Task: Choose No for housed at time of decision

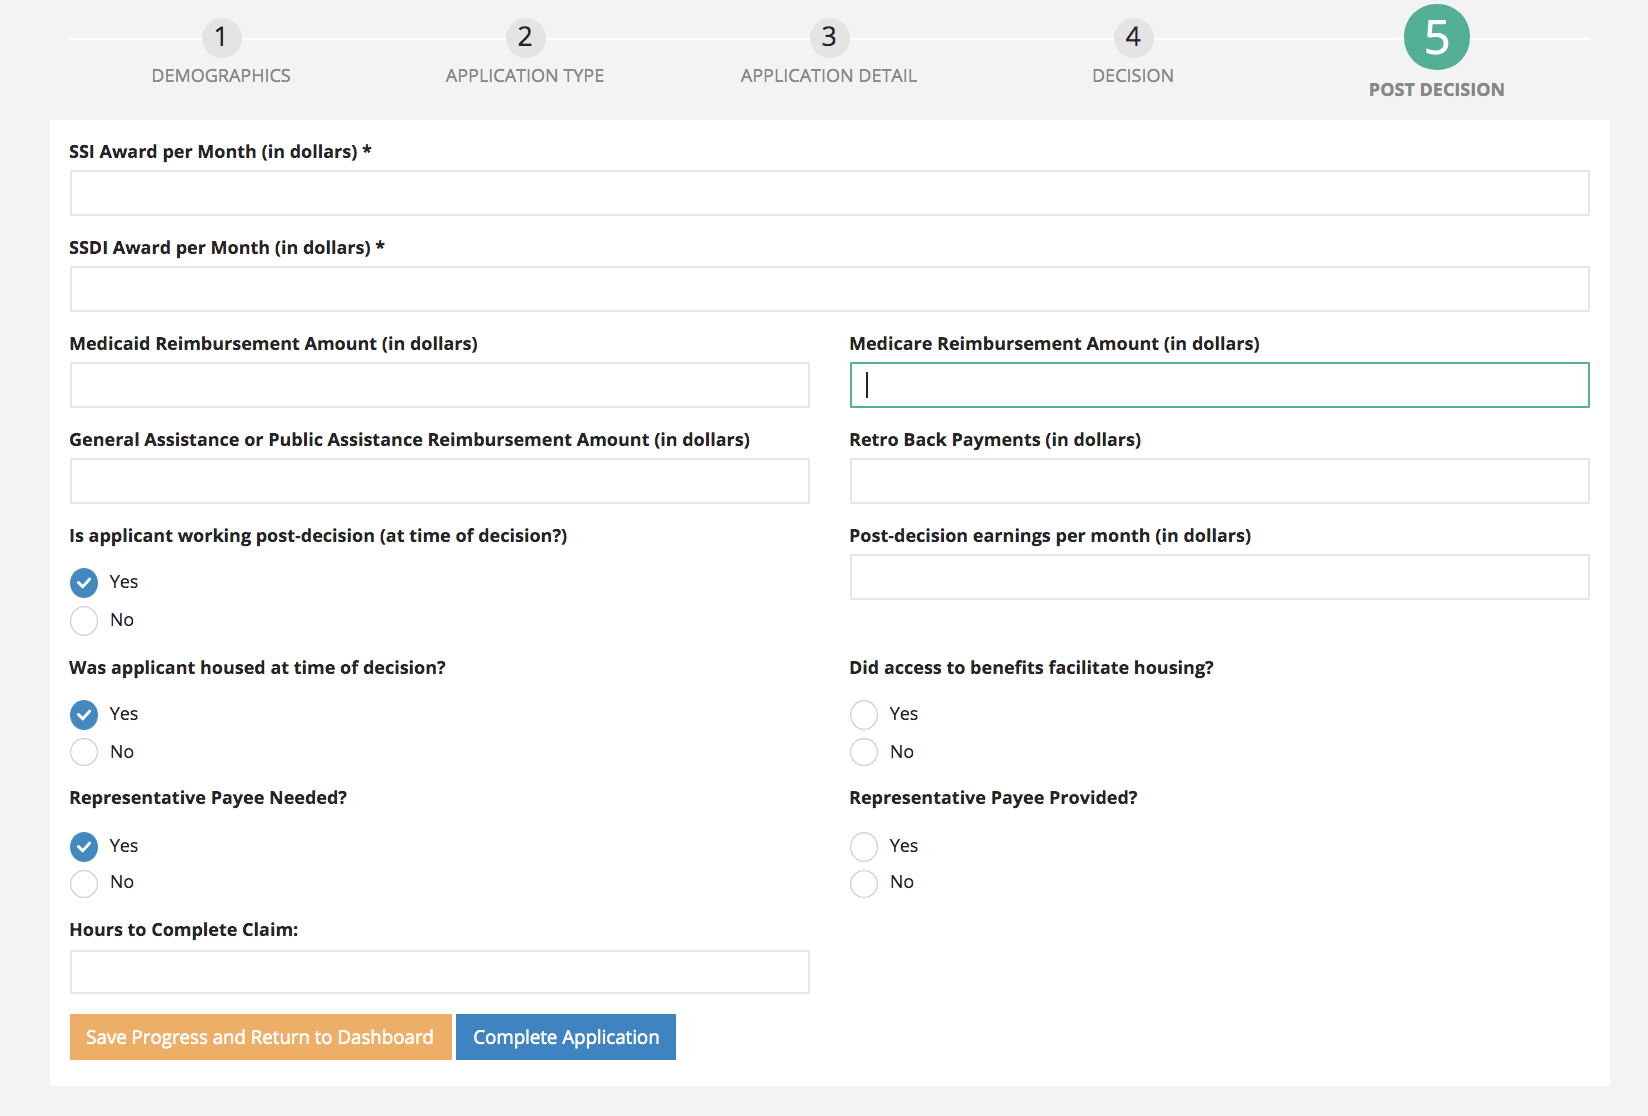Action: (84, 752)
